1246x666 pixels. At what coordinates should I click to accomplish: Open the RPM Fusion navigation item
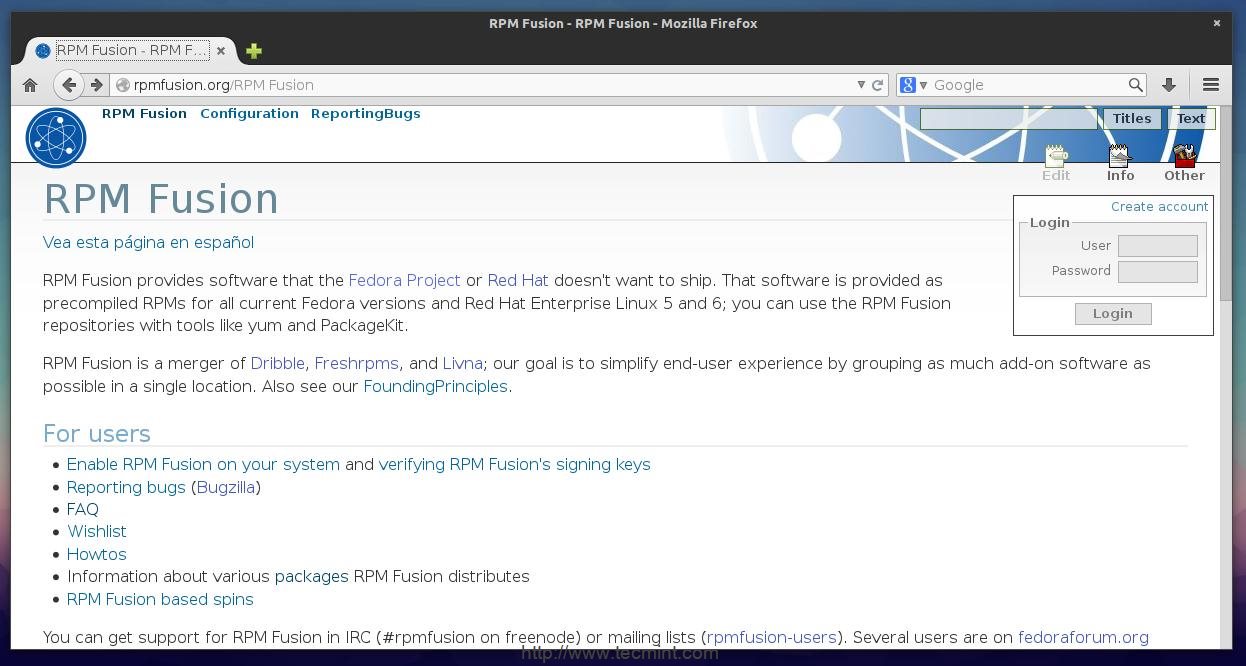click(x=144, y=113)
